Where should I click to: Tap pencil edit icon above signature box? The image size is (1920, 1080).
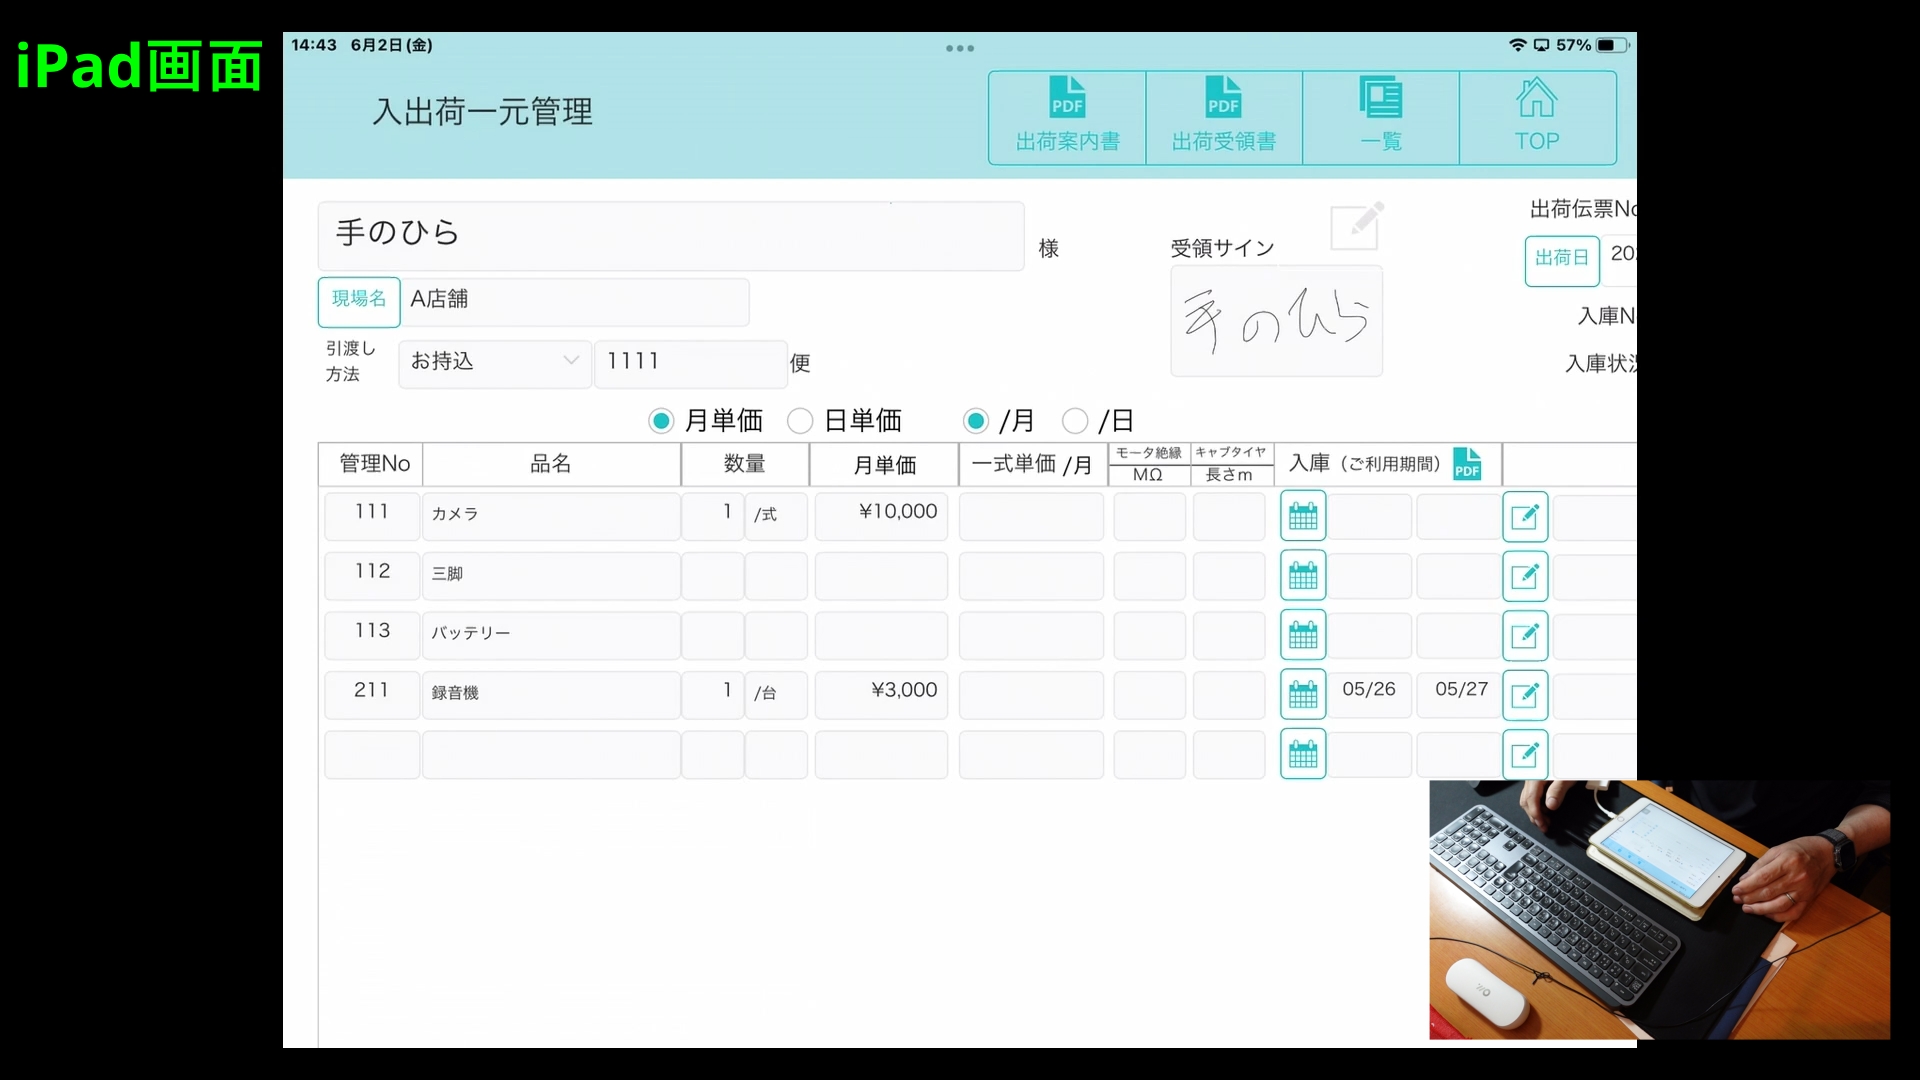(1357, 226)
